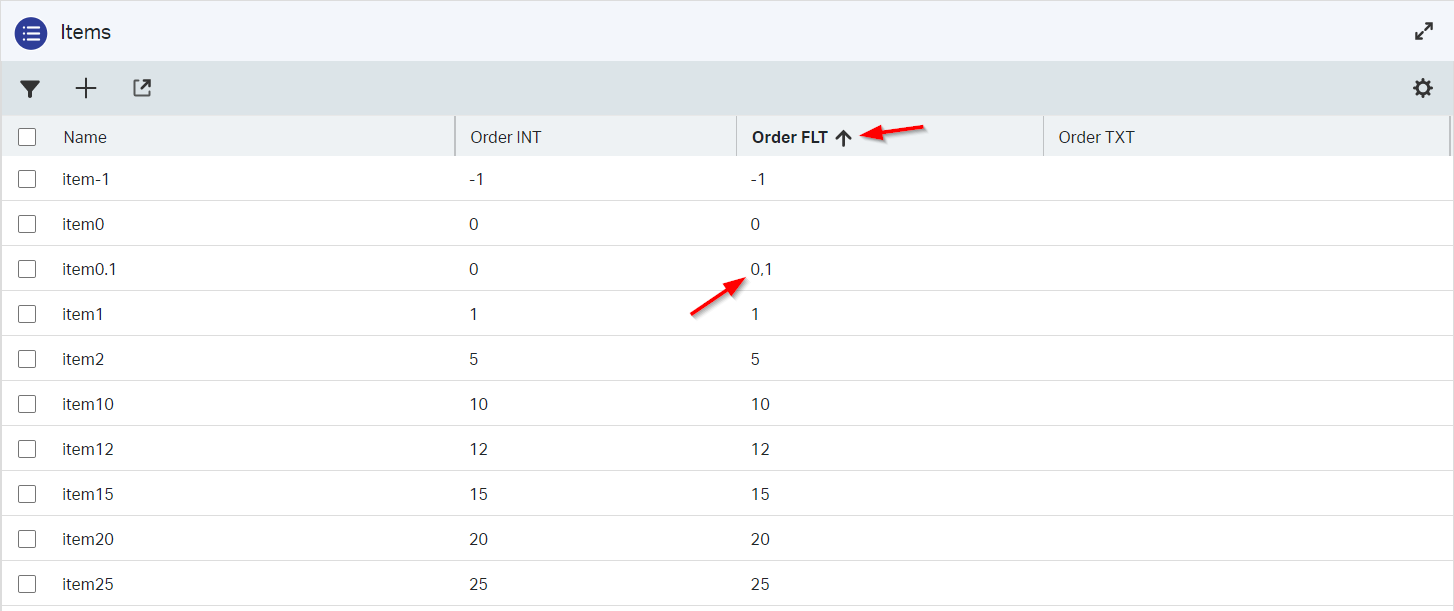The width and height of the screenshot is (1454, 611).
Task: Select the item0.1 row checkbox
Action: [27, 269]
